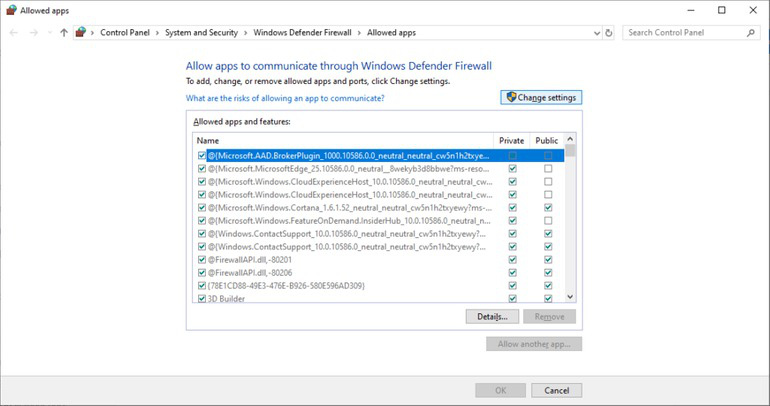Toggle Public checkbox for @FirewallAPI.dll,-80206
The image size is (770, 406).
point(548,272)
